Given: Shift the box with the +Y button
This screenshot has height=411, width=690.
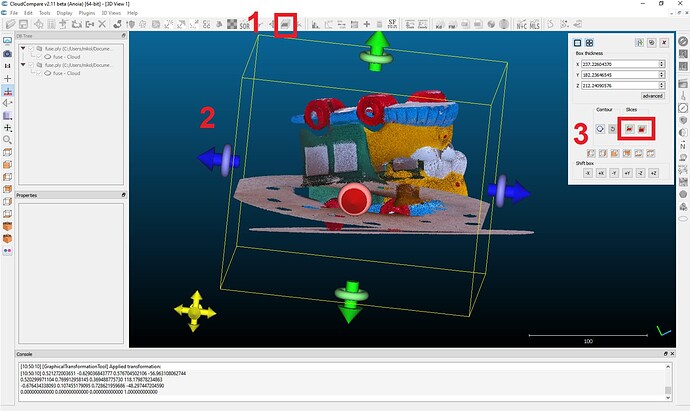Looking at the screenshot, I should point(628,173).
